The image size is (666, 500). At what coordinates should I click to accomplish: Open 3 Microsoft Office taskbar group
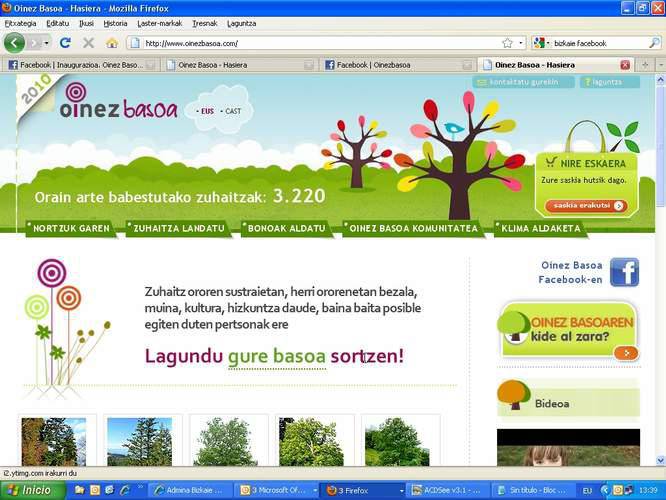pos(277,490)
